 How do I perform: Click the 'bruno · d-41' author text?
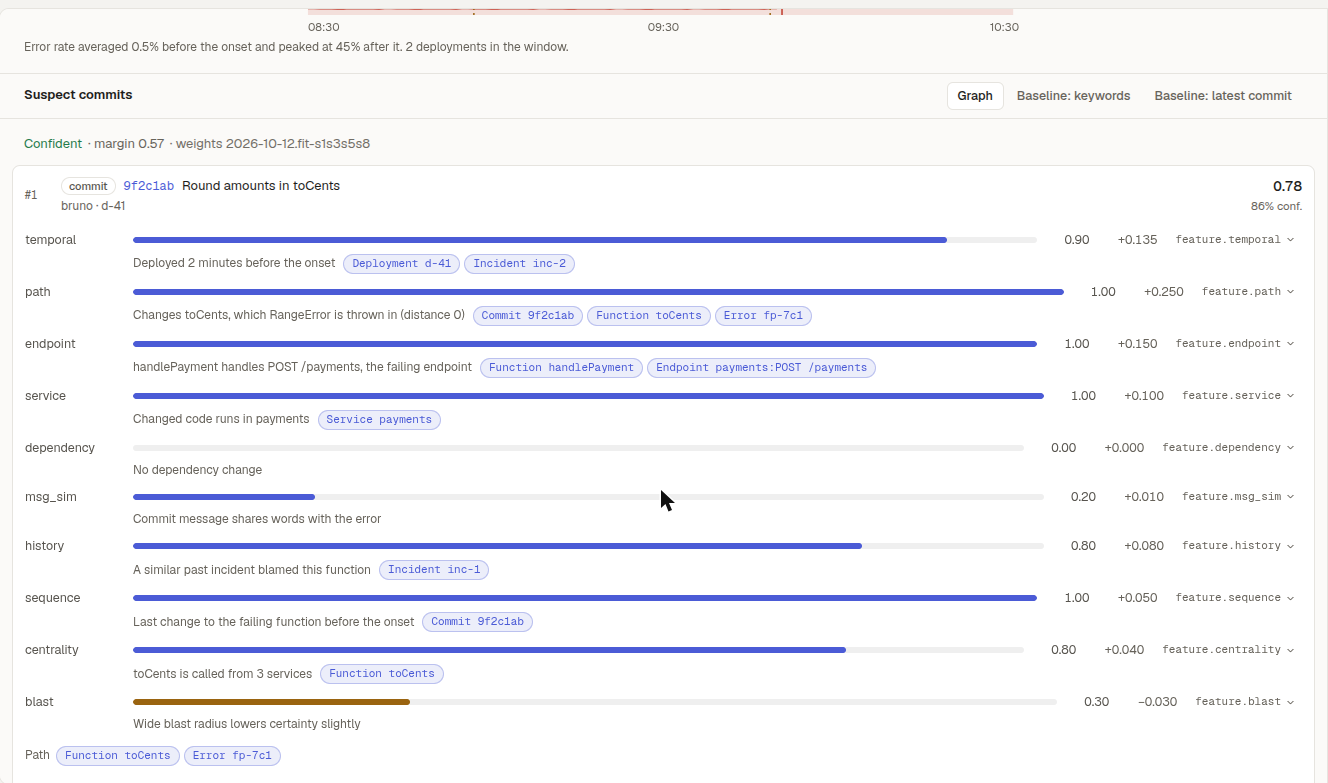click(93, 206)
